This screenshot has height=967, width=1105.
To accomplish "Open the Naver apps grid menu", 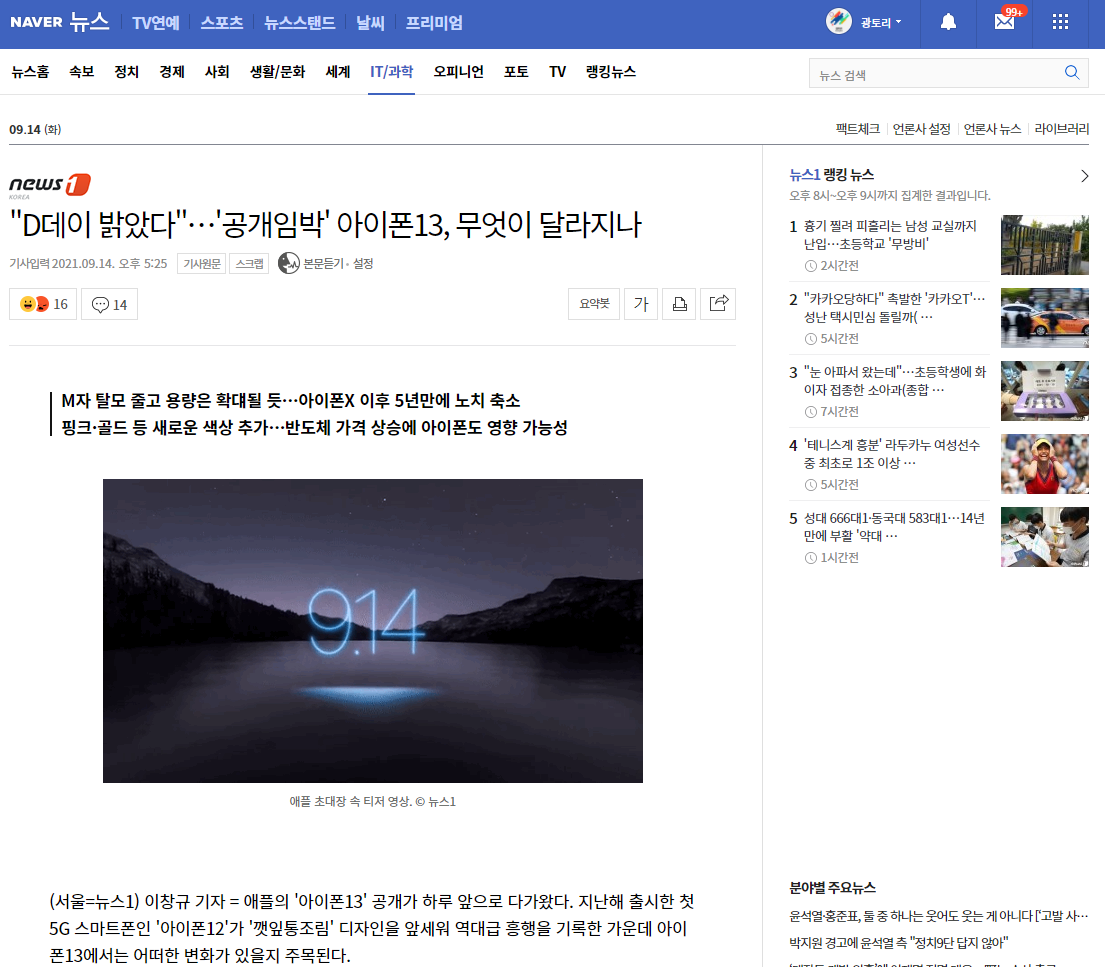I will click(x=1061, y=22).
